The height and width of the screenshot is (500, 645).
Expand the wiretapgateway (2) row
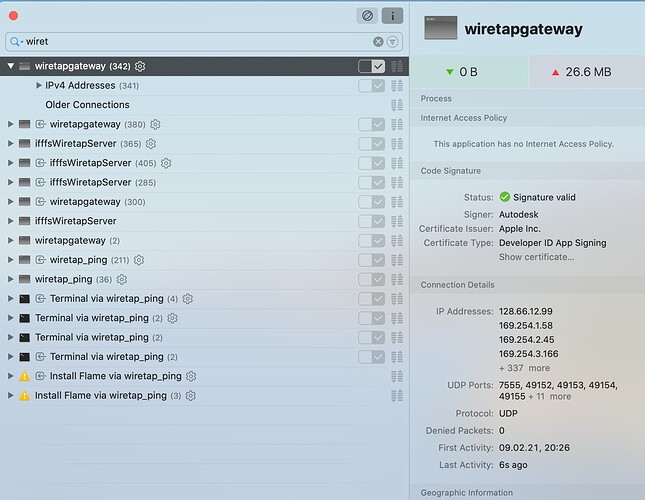tap(11, 240)
